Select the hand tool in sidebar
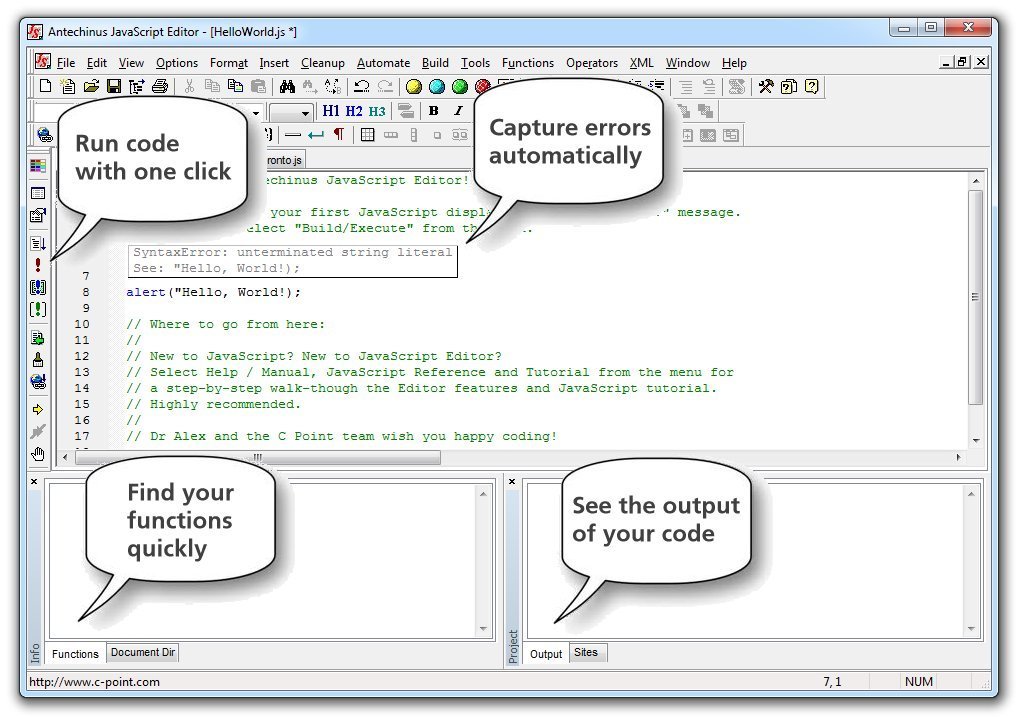1024x718 pixels. click(x=38, y=454)
